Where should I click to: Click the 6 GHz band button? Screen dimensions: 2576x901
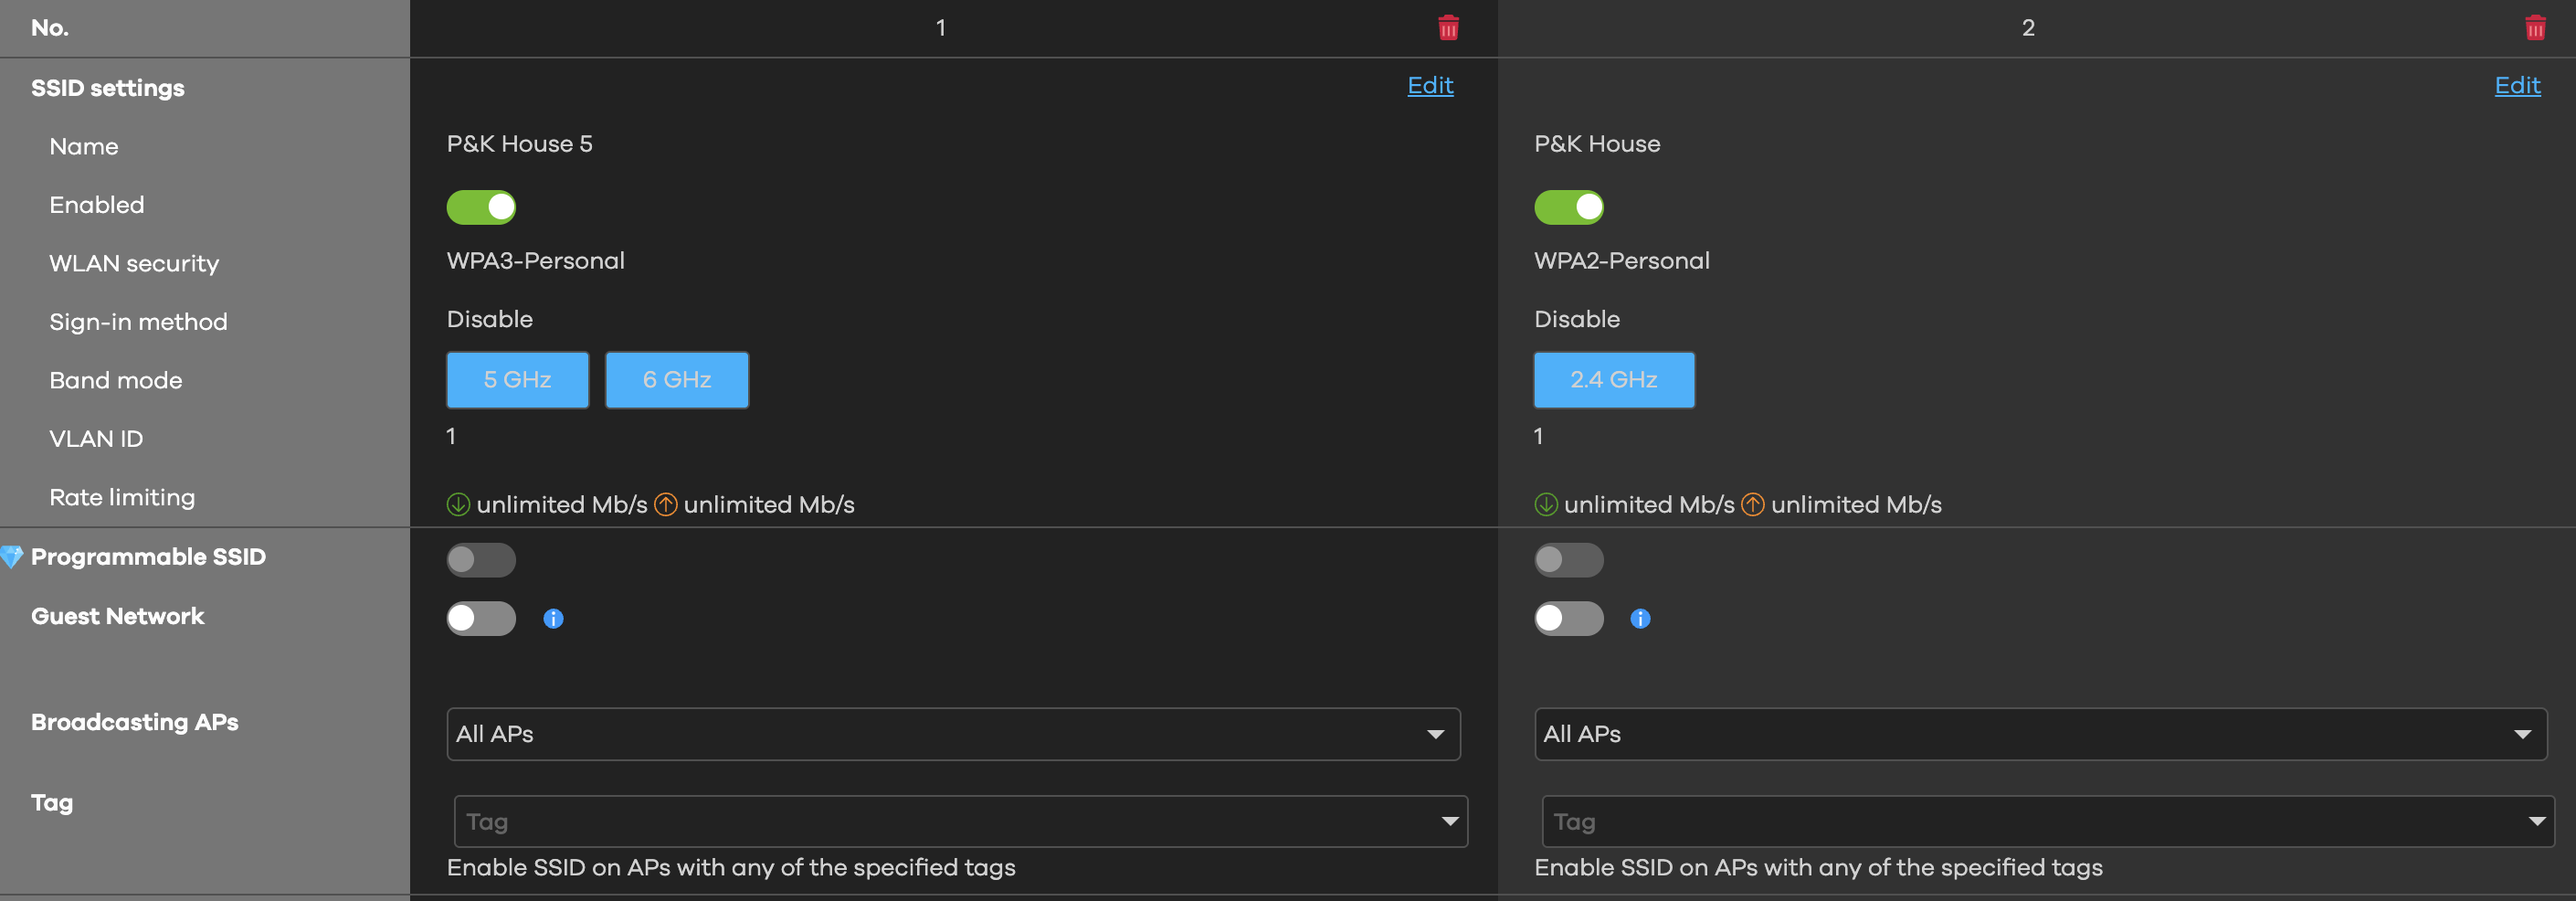point(677,380)
